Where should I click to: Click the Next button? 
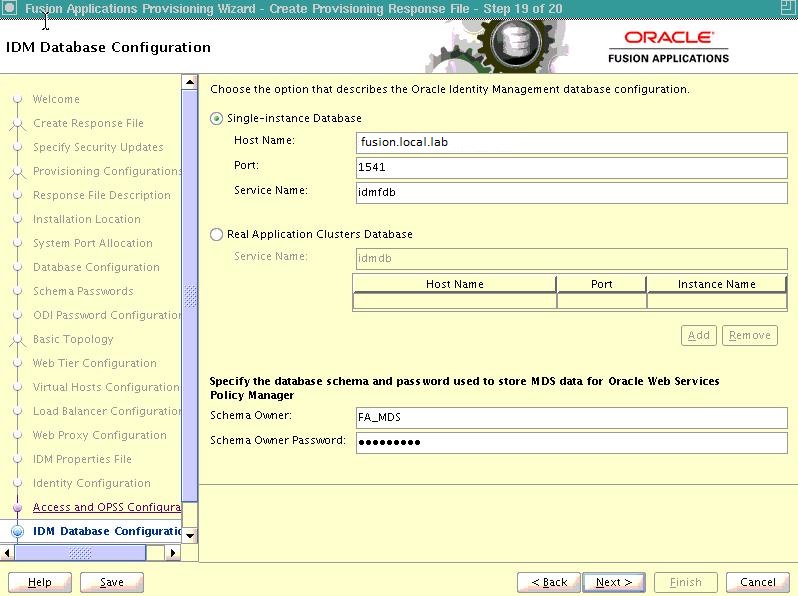point(613,582)
